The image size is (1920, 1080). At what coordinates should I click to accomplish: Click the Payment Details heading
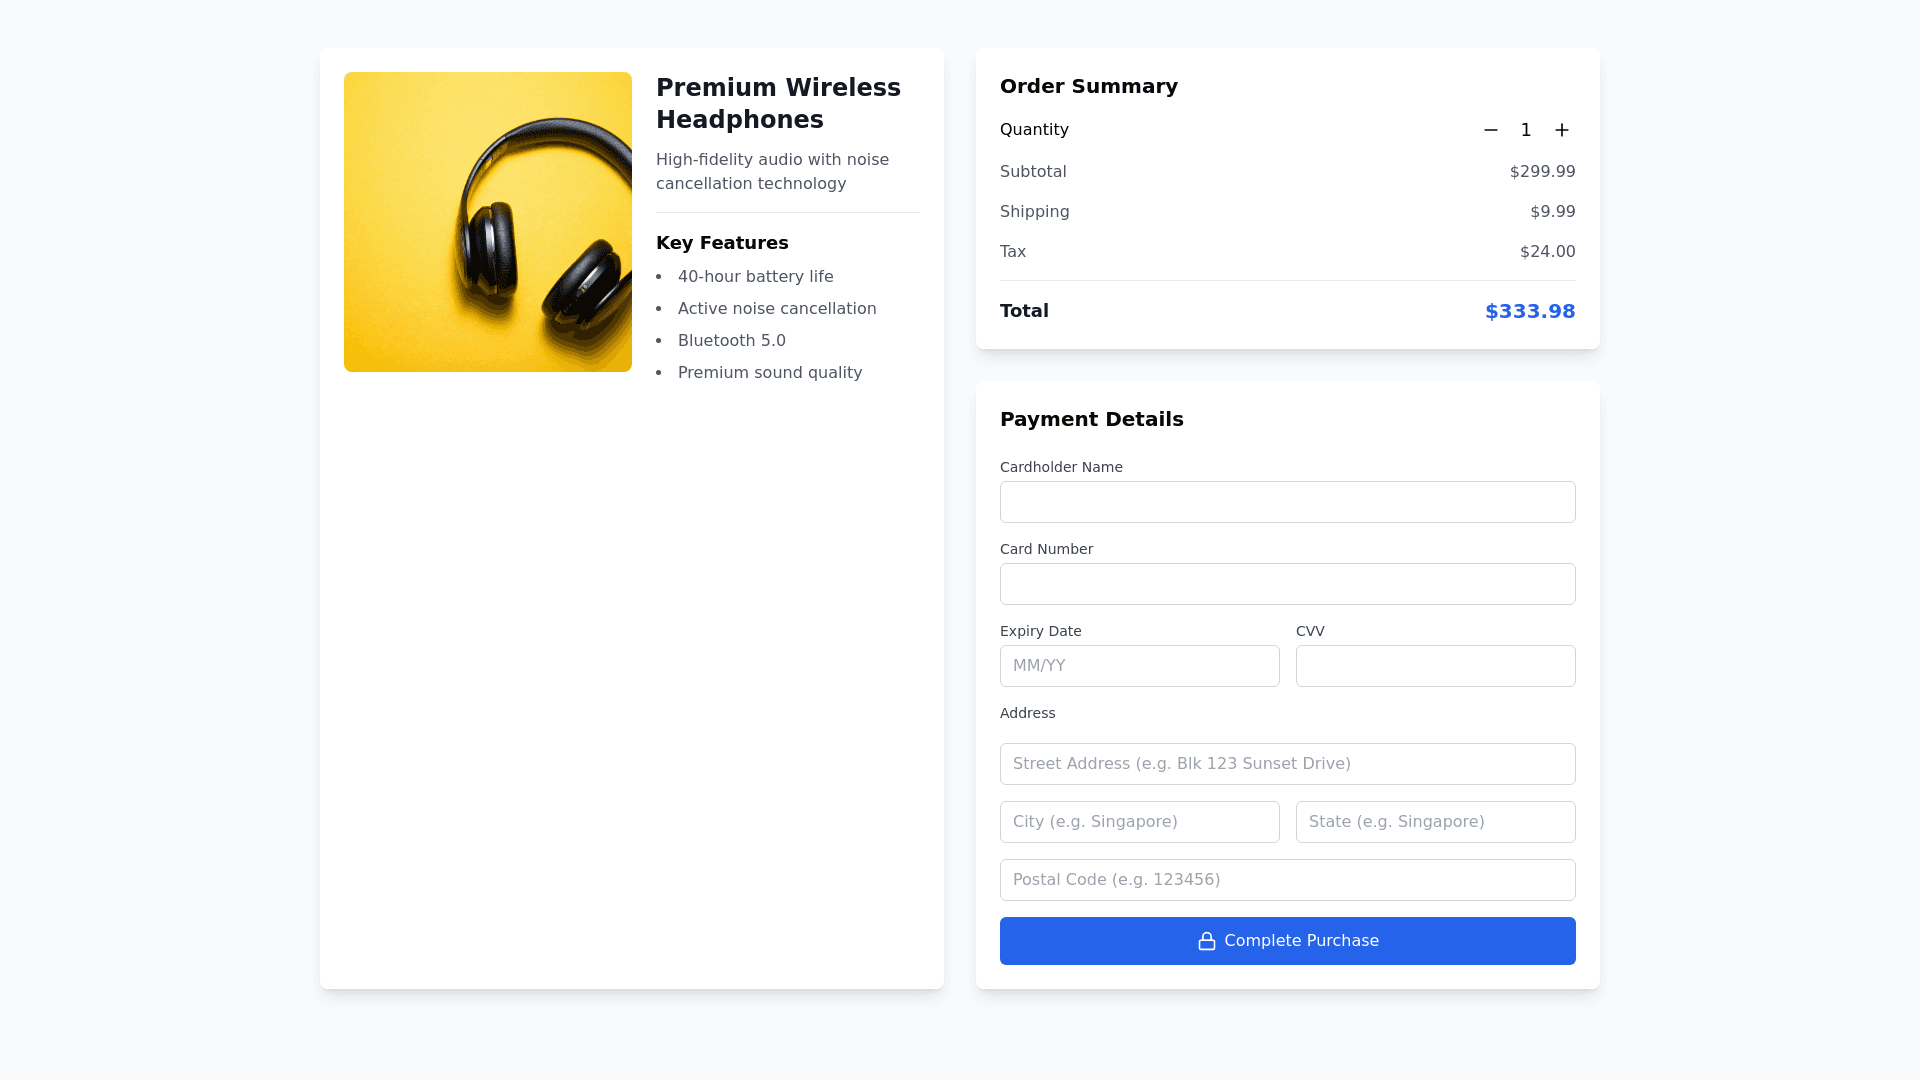click(1091, 419)
